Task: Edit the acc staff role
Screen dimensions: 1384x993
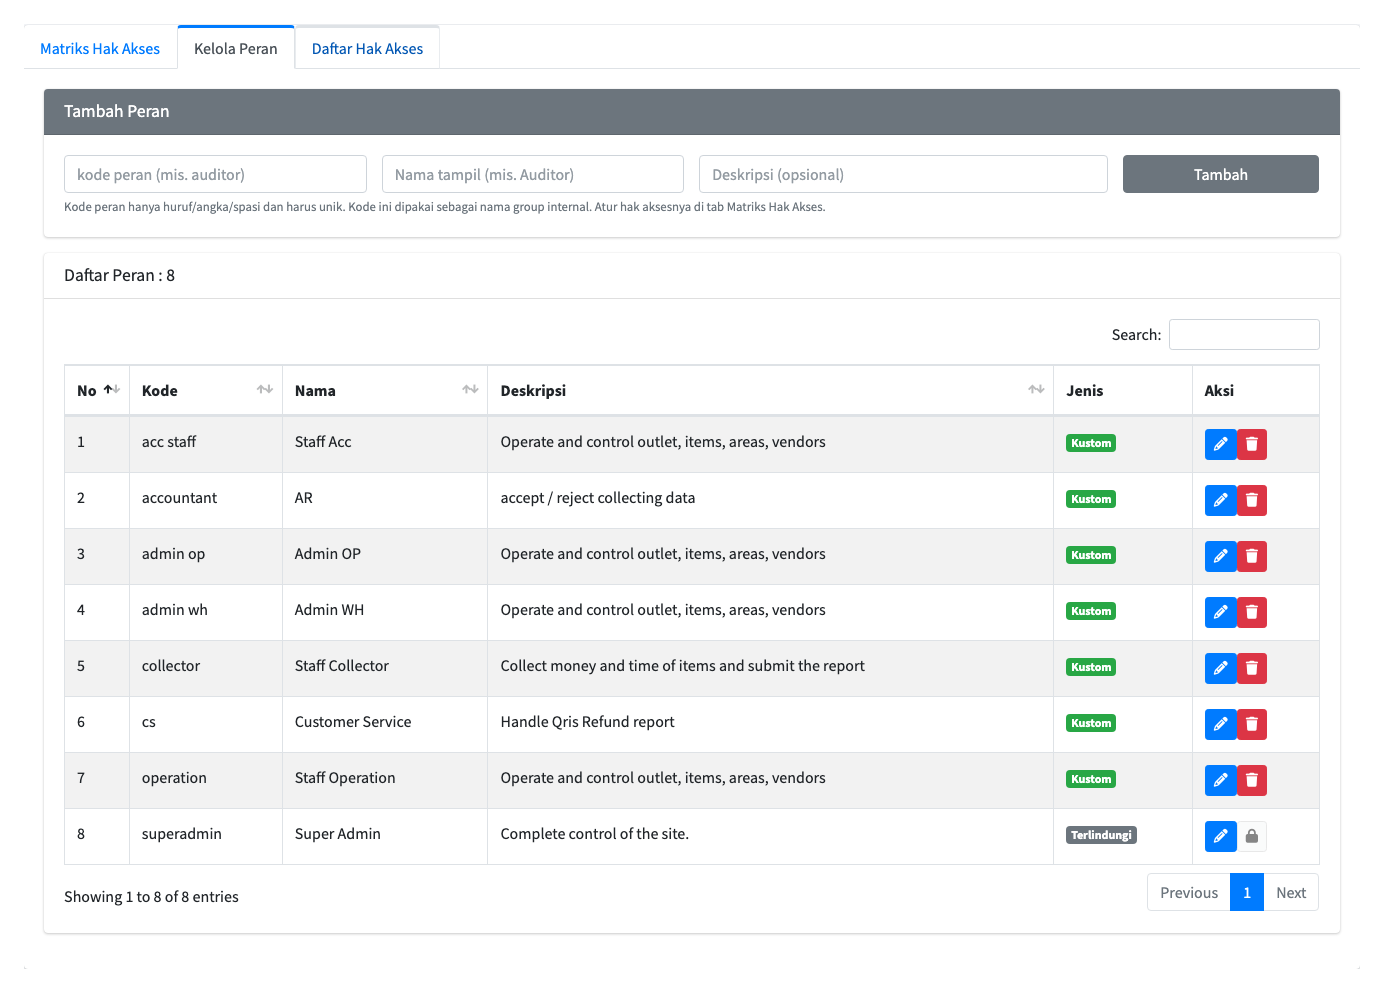Action: pyautogui.click(x=1220, y=444)
